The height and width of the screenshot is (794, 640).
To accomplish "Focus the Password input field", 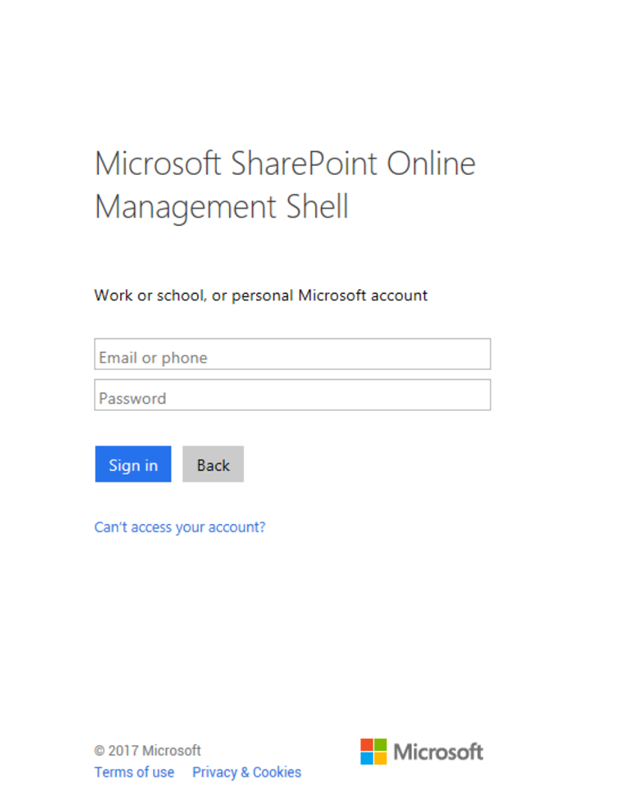I will point(292,395).
